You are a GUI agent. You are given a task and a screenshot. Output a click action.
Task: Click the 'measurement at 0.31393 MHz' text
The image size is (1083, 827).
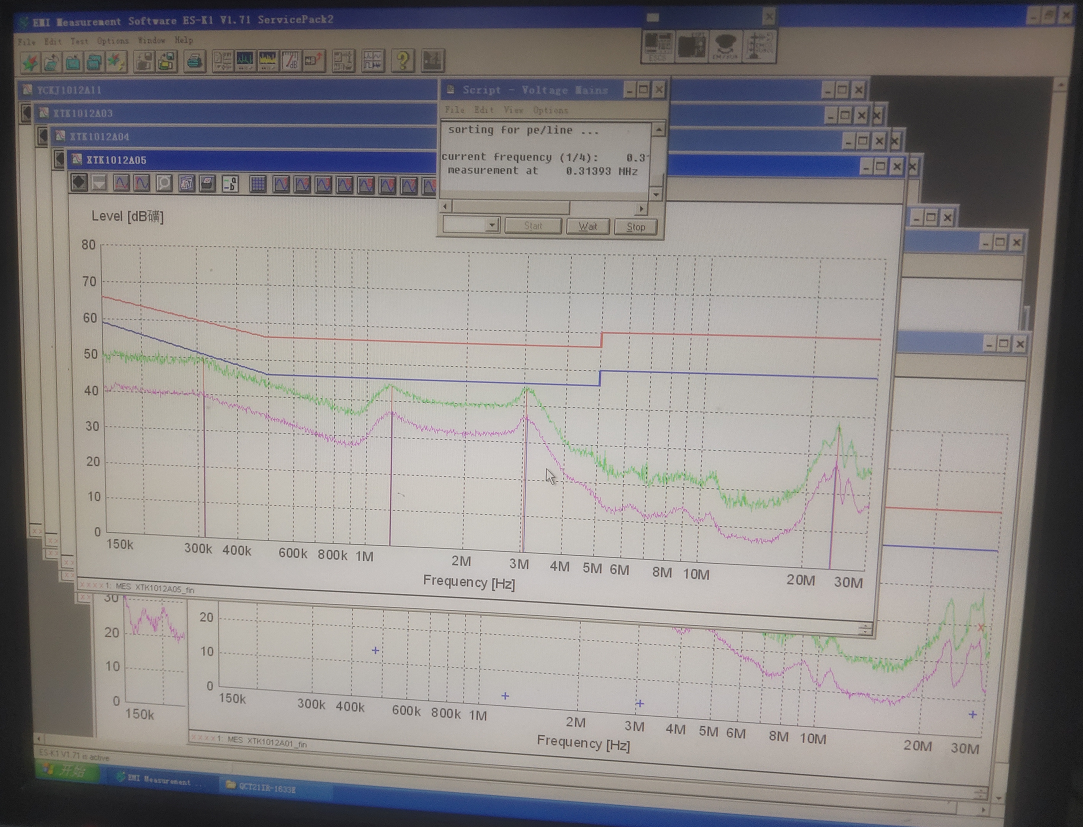pos(543,171)
